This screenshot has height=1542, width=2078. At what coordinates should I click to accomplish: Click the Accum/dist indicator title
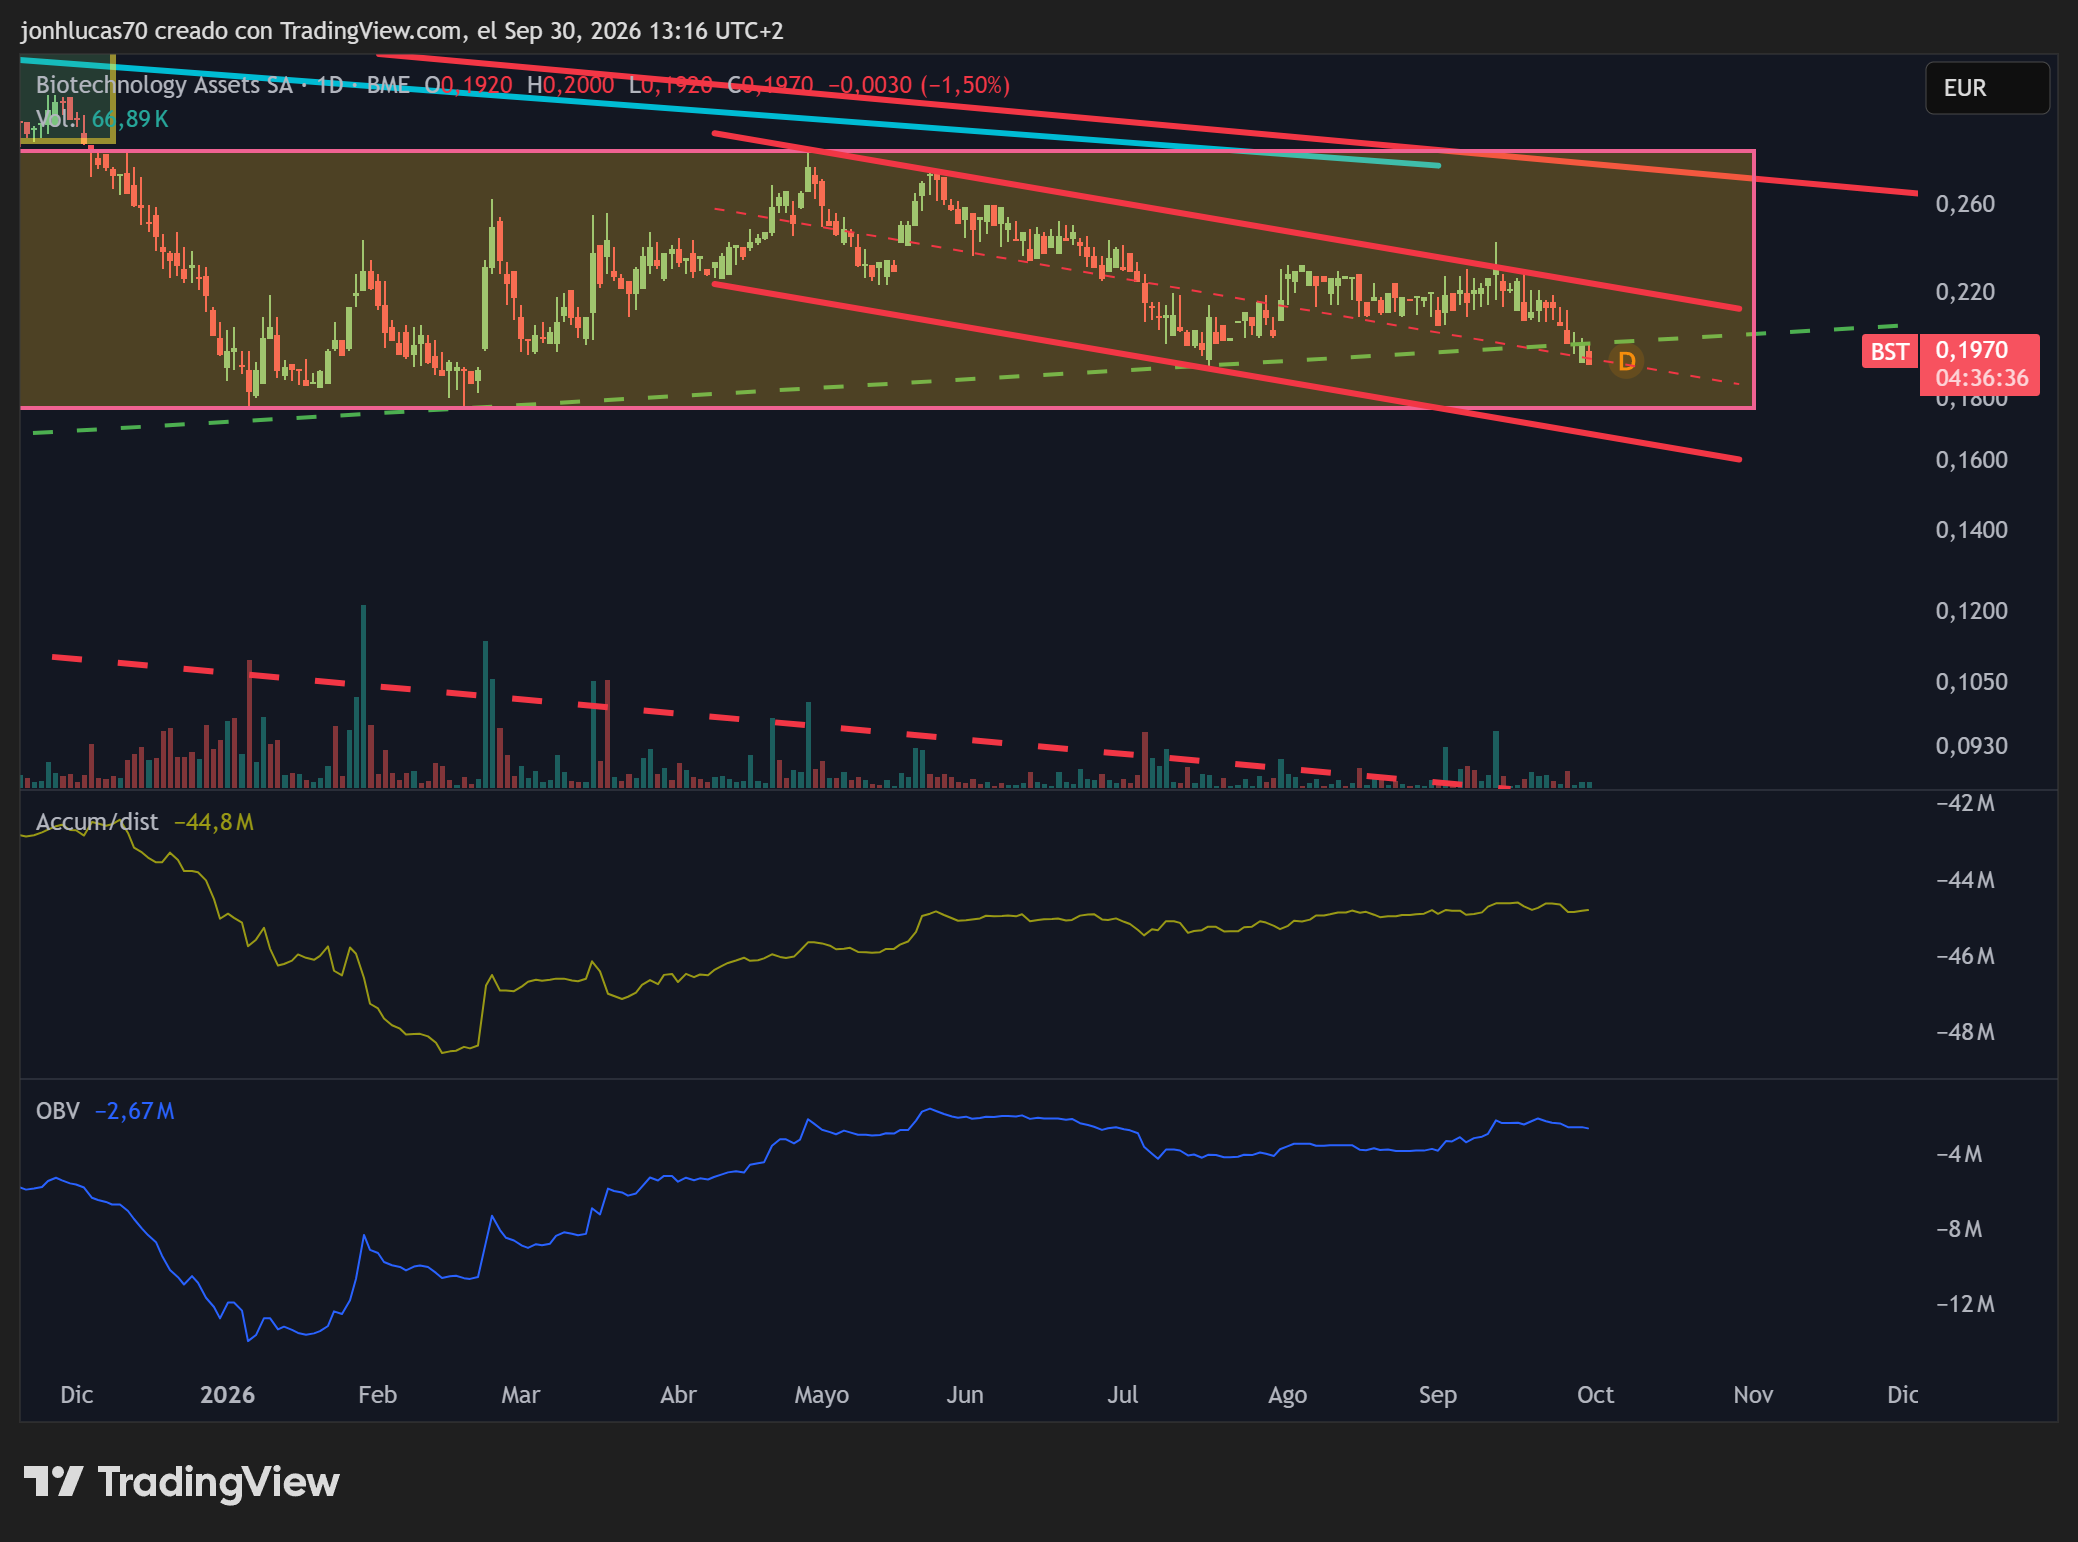[97, 822]
